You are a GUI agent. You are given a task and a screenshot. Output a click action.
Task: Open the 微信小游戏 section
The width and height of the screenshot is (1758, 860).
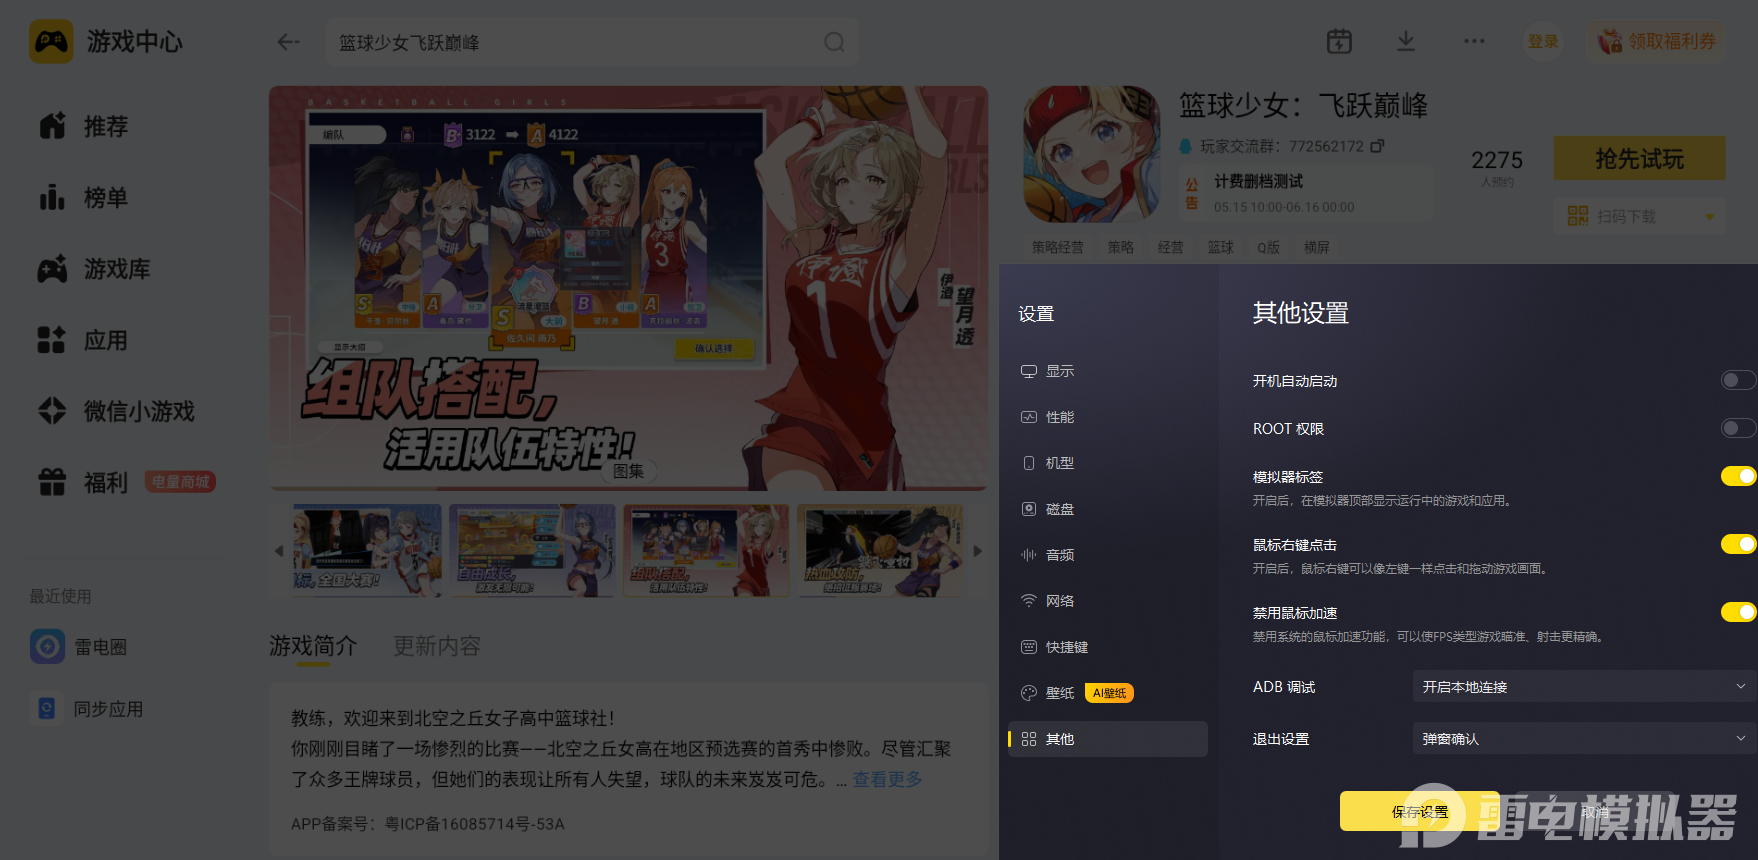(117, 411)
